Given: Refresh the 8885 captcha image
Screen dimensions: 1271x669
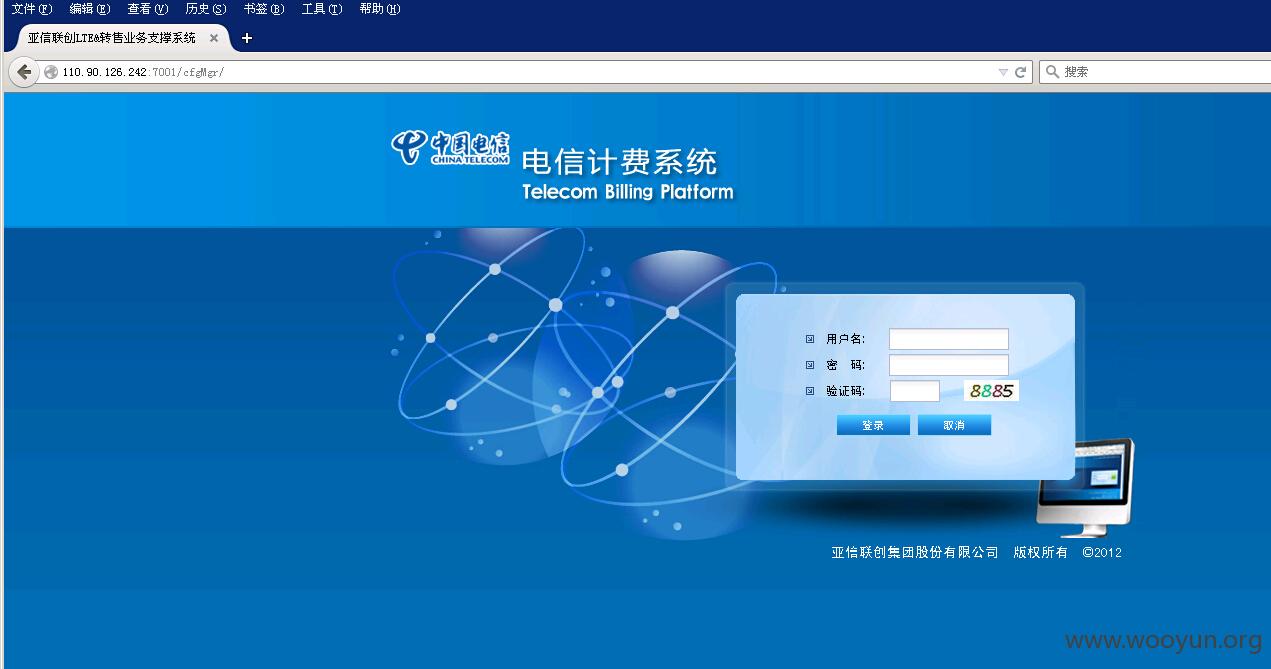Looking at the screenshot, I should 991,391.
